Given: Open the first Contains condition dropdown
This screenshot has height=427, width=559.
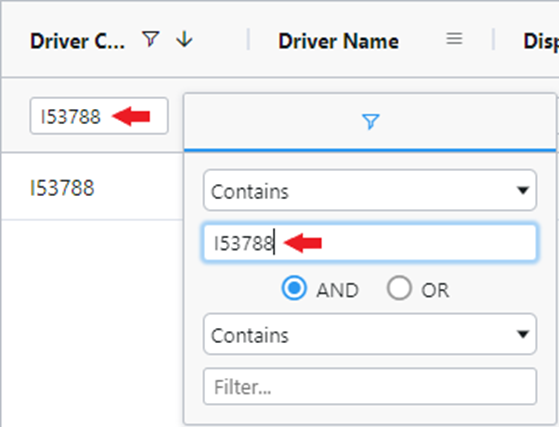Looking at the screenshot, I should point(370,190).
